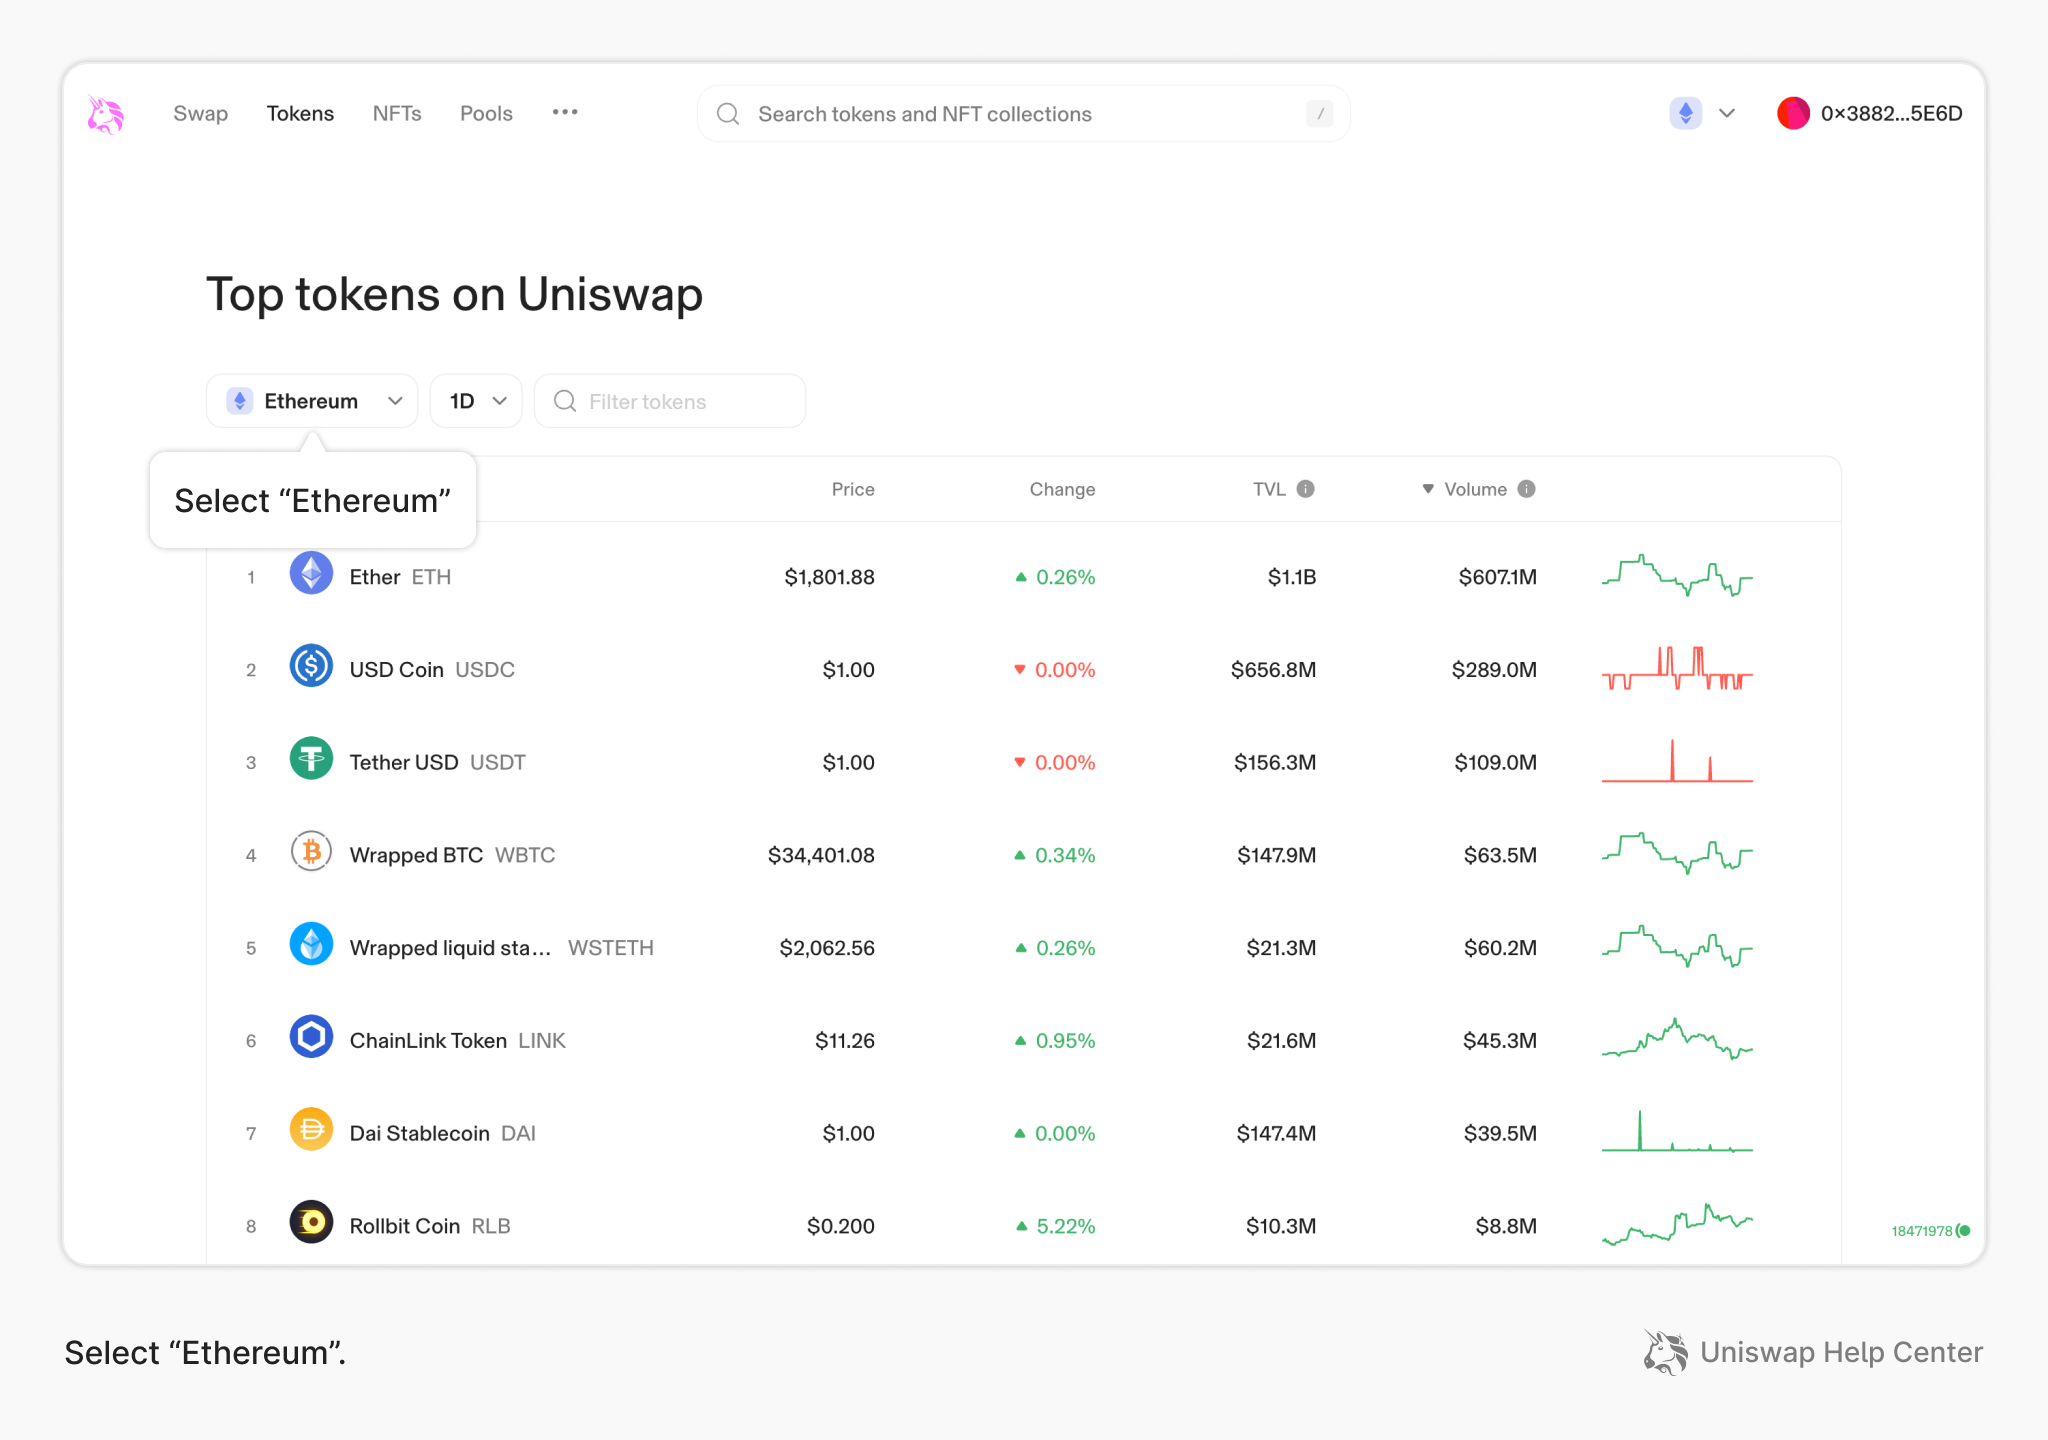Screen dimensions: 2048x1440
Task: Click the WSTETH price $2,062.56
Action: [x=827, y=948]
